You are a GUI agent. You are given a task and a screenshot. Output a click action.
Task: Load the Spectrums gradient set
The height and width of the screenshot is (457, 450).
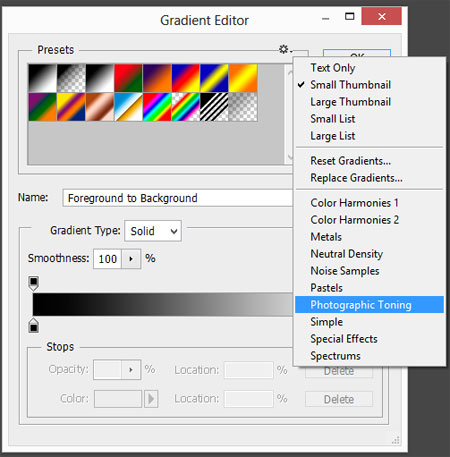[x=369, y=356]
